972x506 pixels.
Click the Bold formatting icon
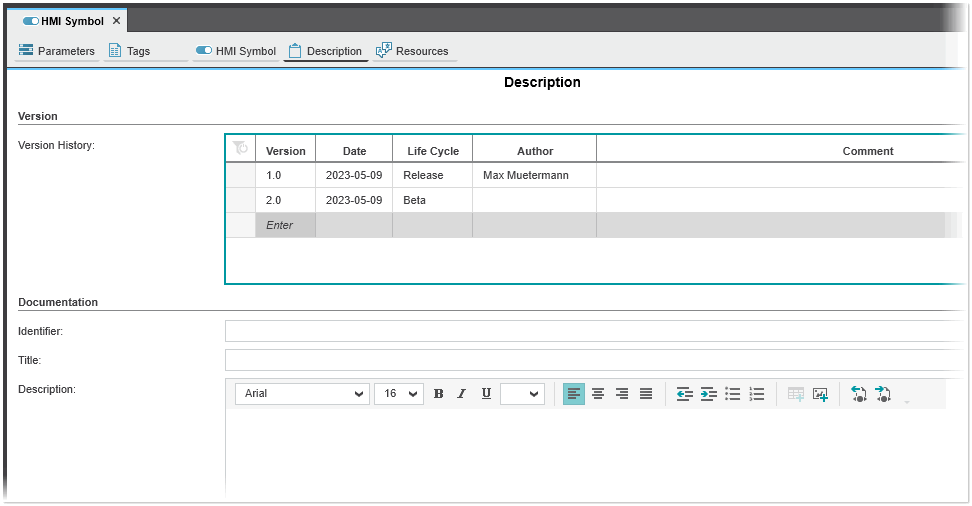(x=438, y=394)
